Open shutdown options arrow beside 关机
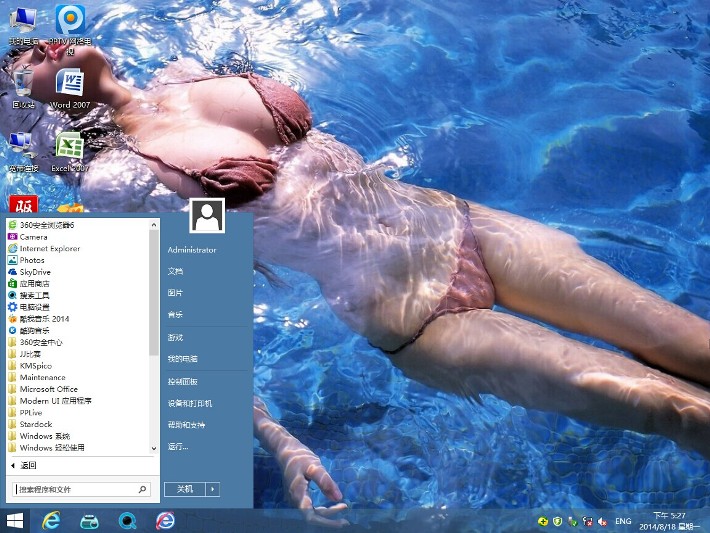This screenshot has width=710, height=533. pyautogui.click(x=213, y=489)
